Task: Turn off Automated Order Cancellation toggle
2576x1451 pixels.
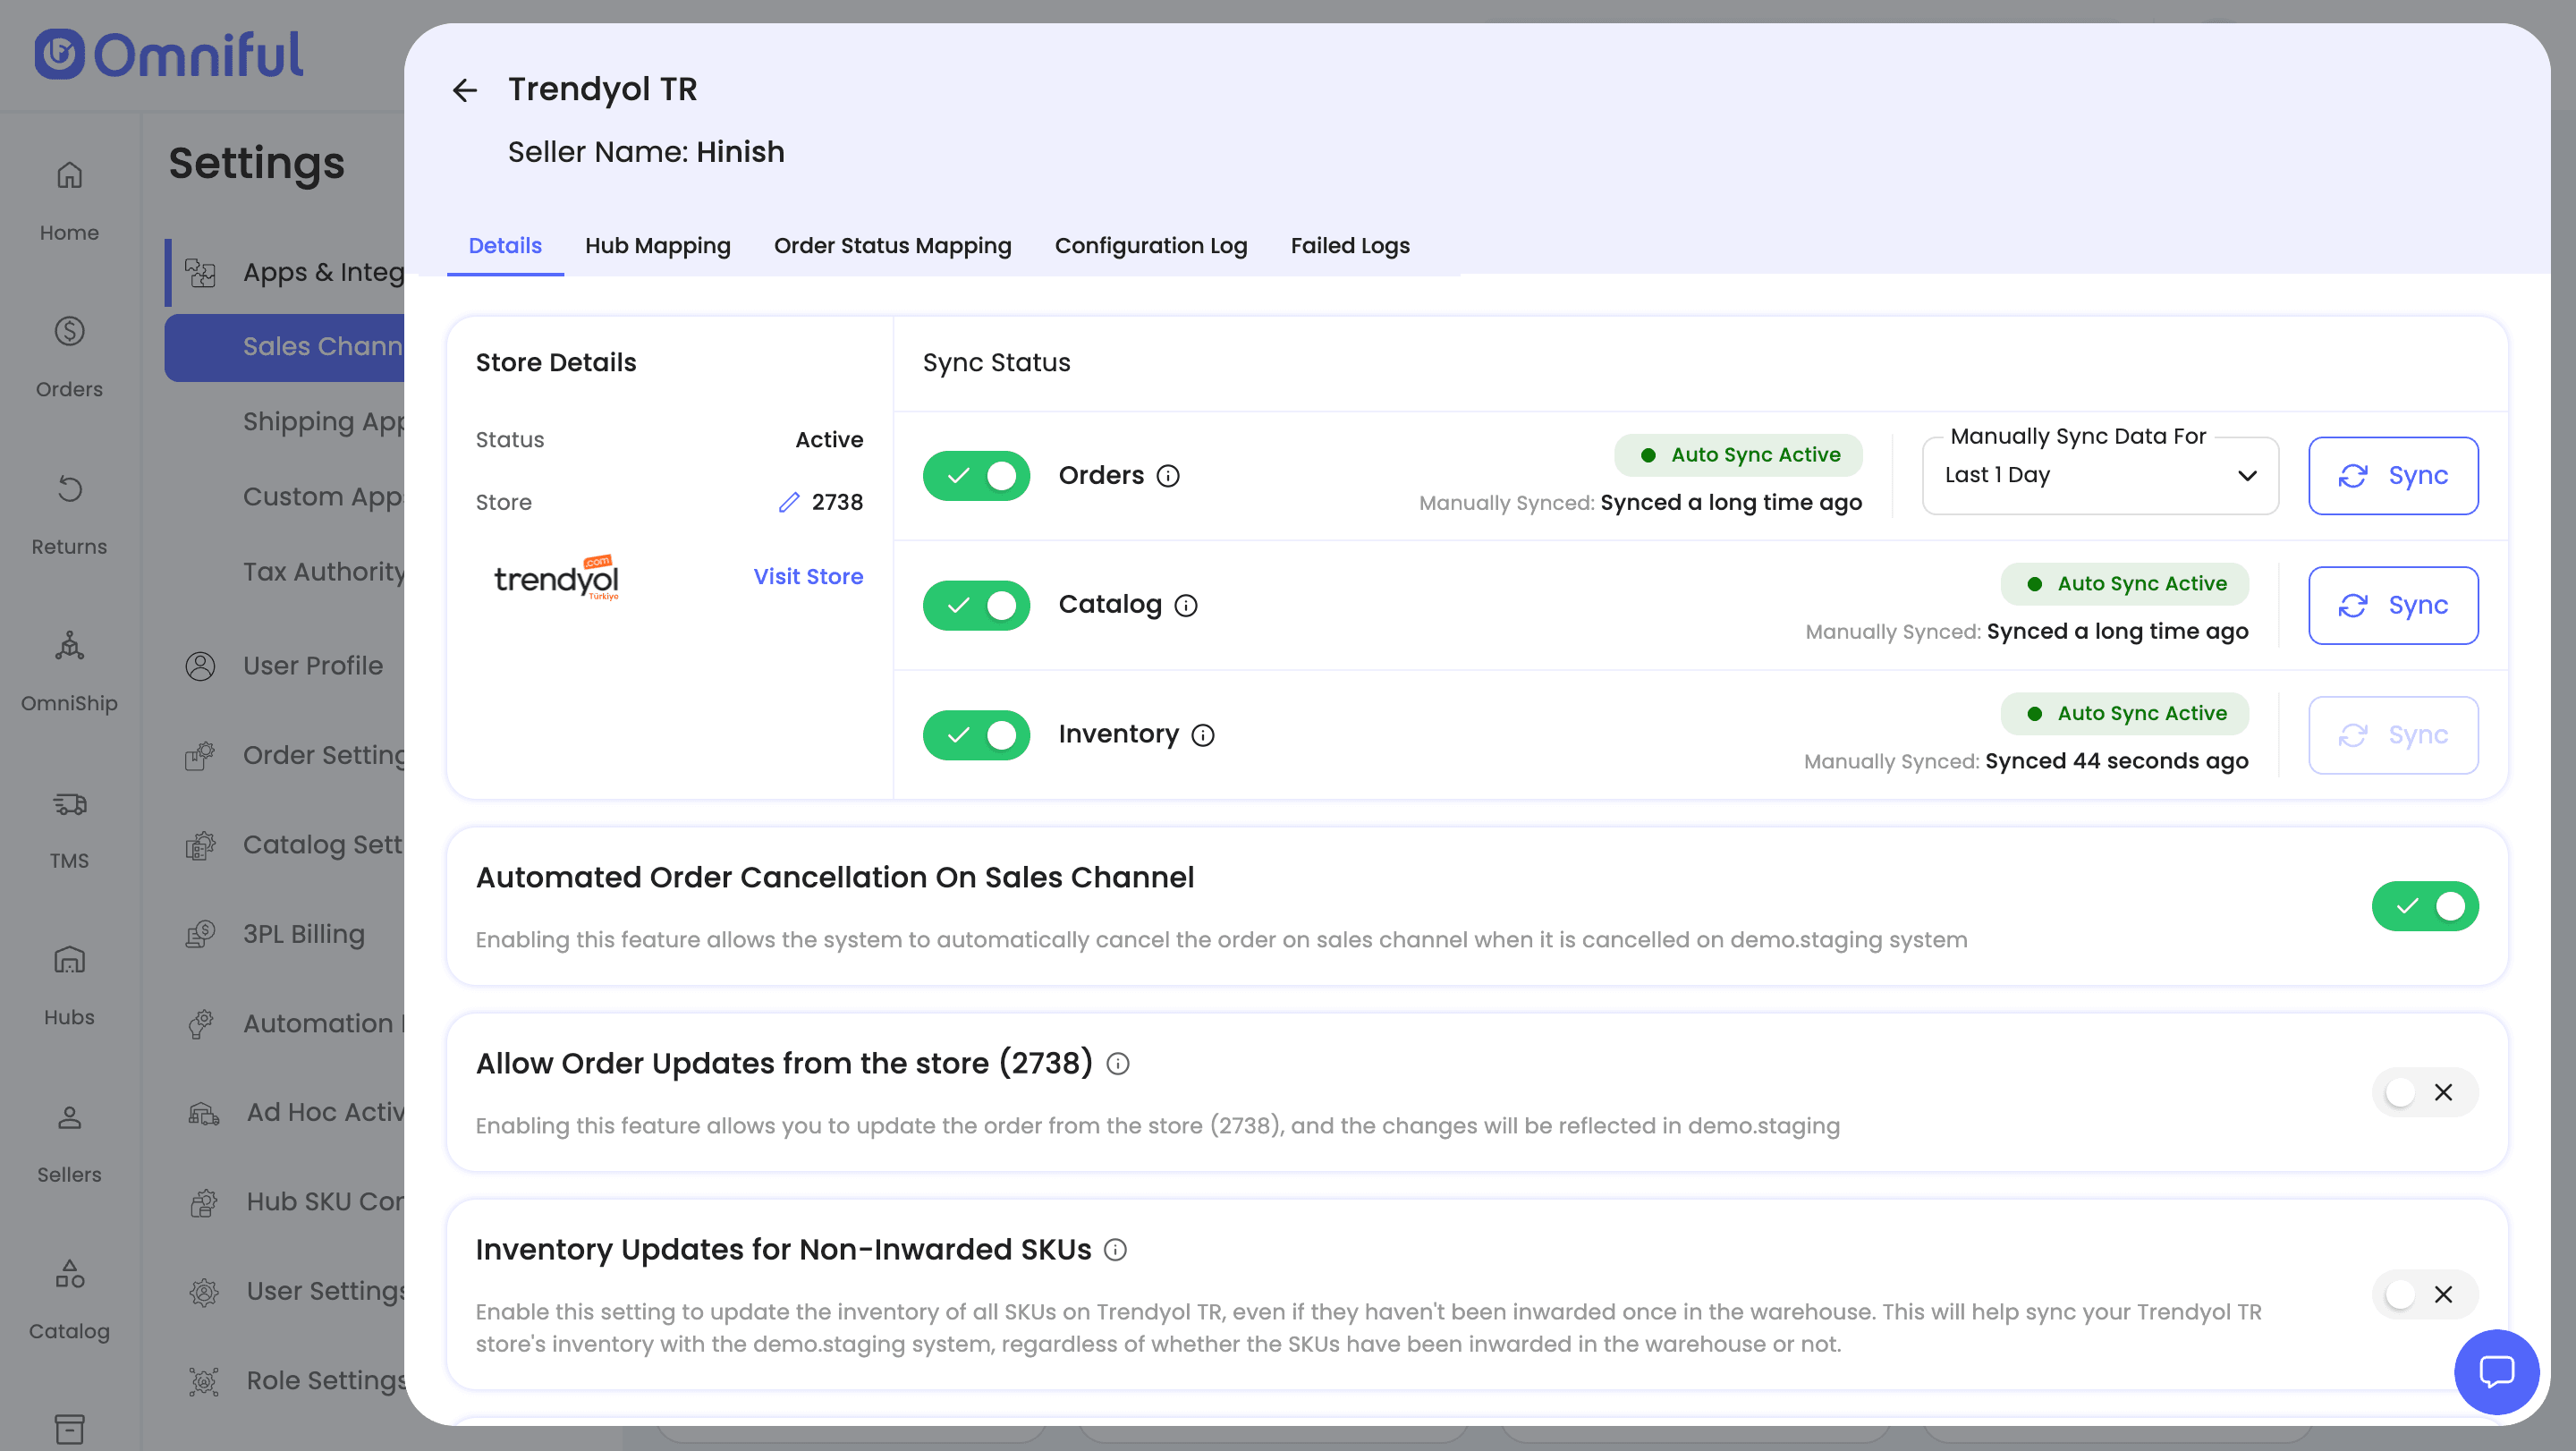Action: [x=2424, y=906]
